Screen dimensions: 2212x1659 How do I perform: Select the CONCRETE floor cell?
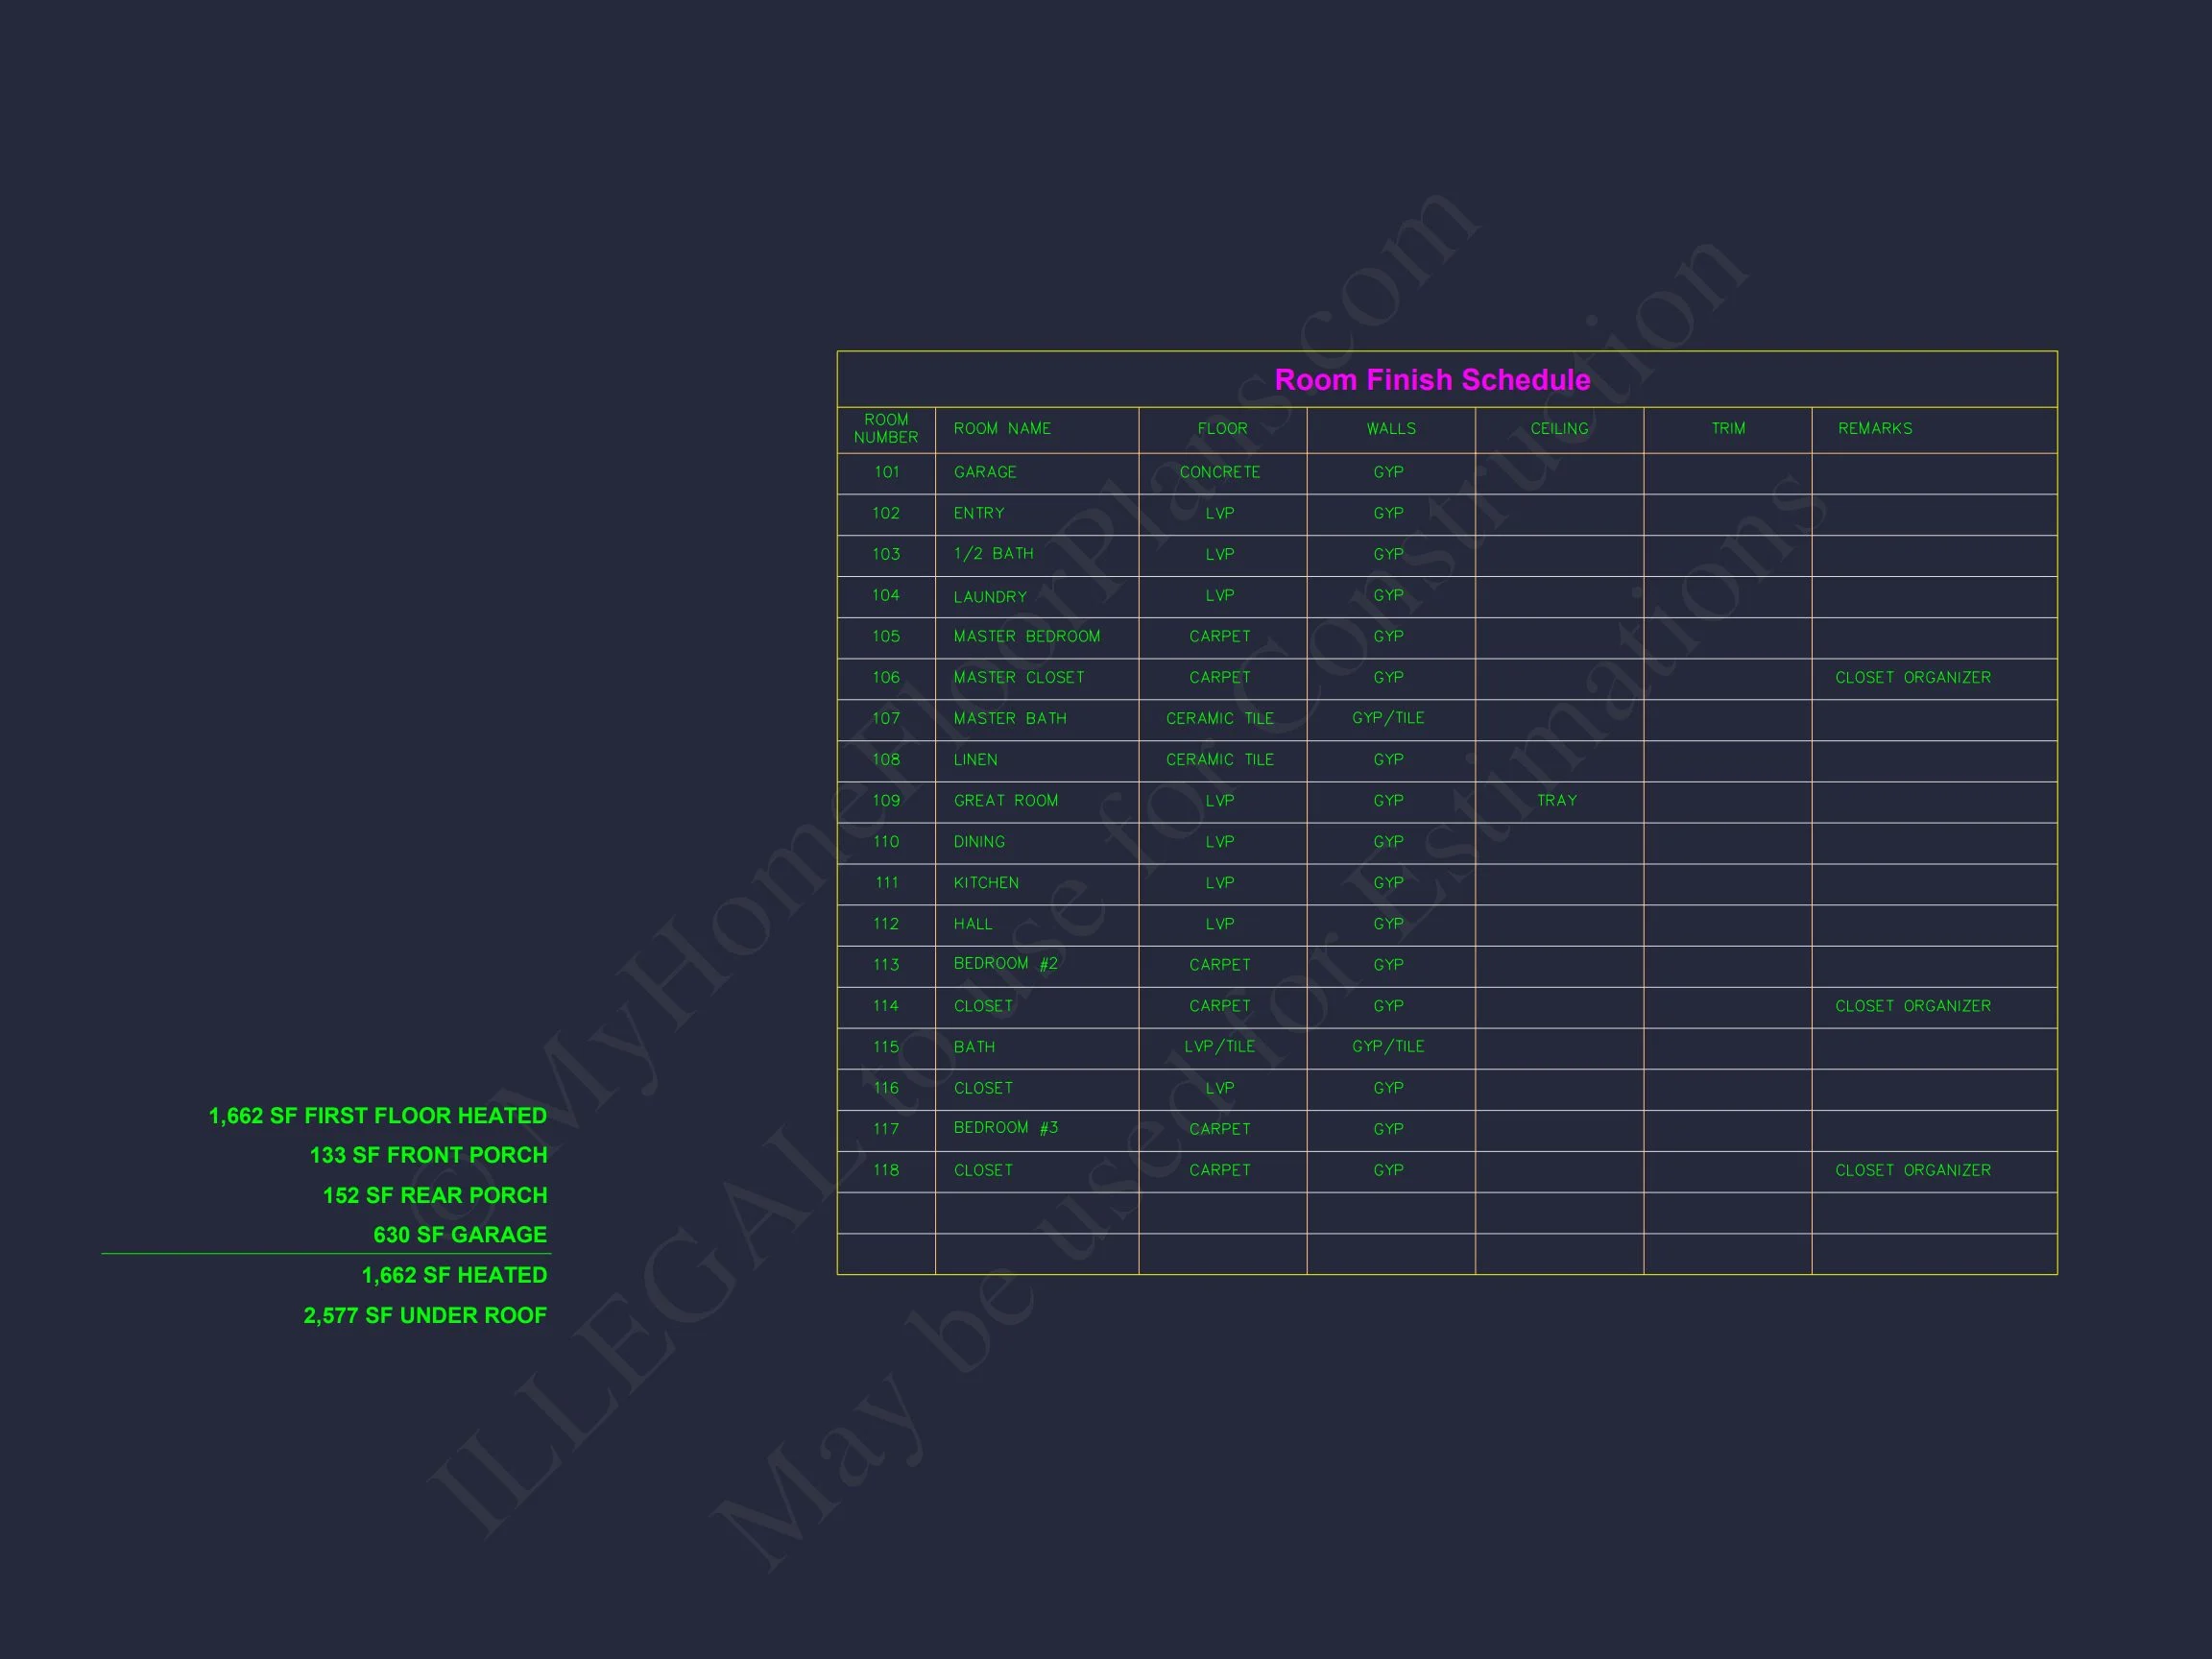1220,472
